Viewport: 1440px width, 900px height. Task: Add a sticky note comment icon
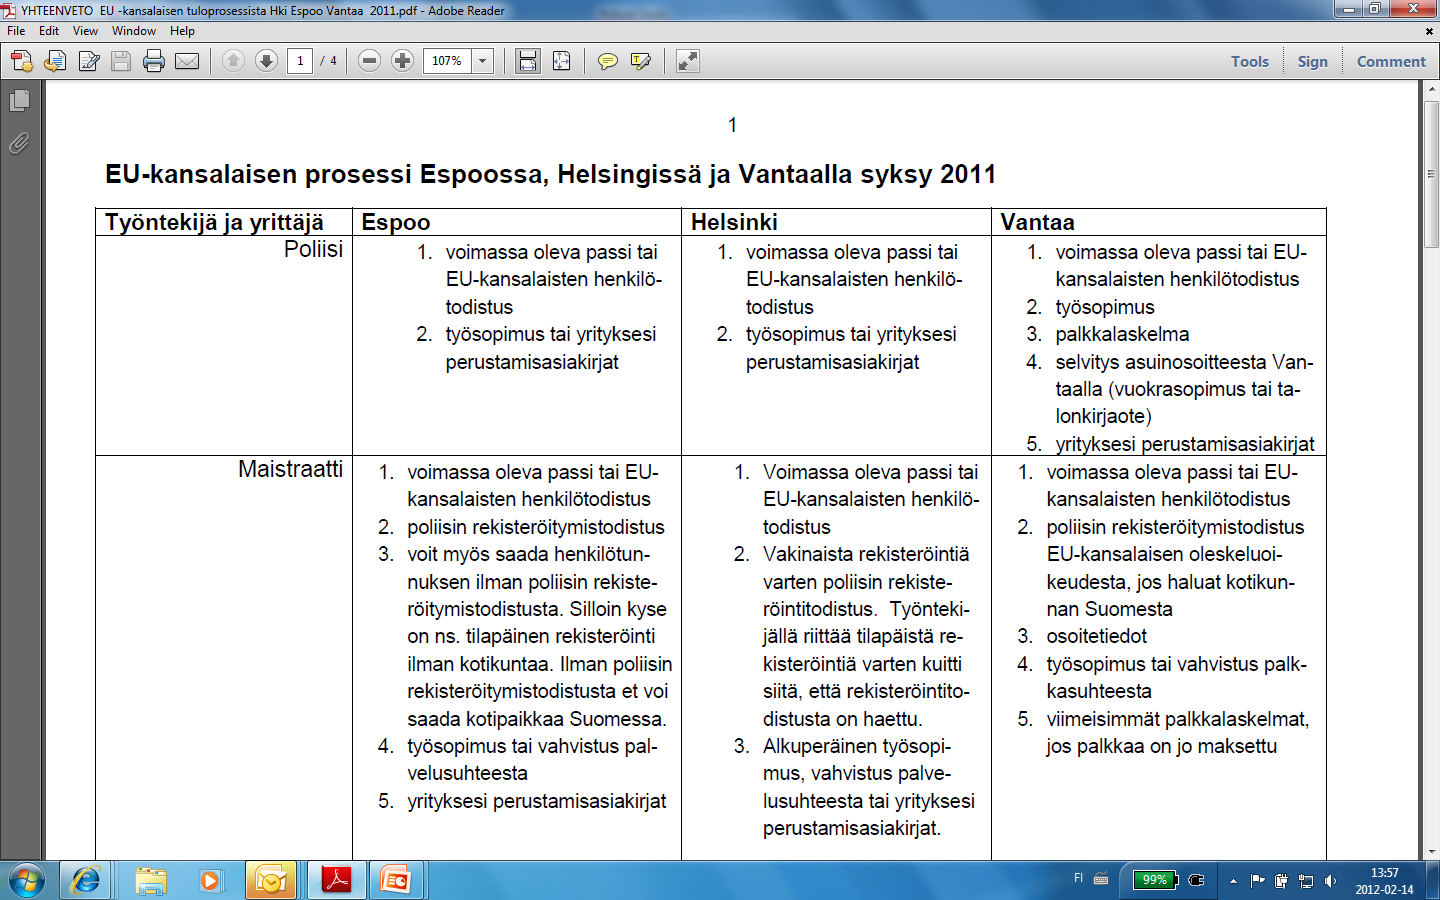[607, 61]
